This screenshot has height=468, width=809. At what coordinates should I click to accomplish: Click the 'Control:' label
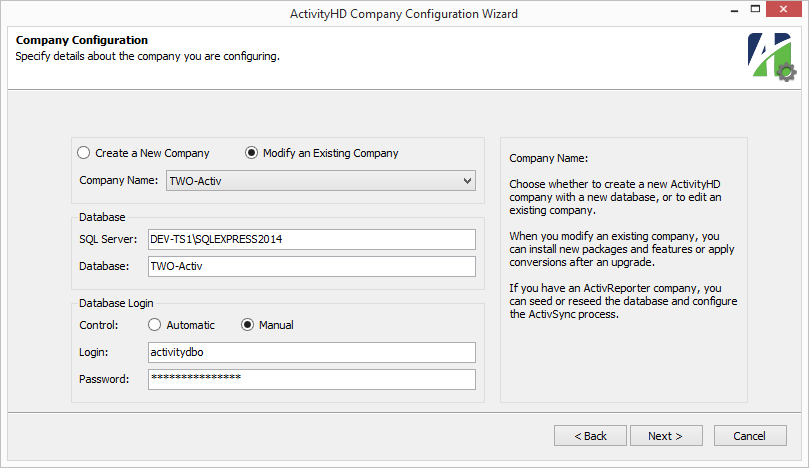[99, 325]
